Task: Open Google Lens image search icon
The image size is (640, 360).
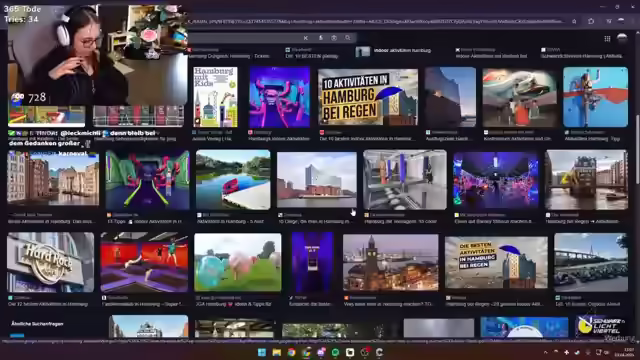Action: (x=334, y=38)
